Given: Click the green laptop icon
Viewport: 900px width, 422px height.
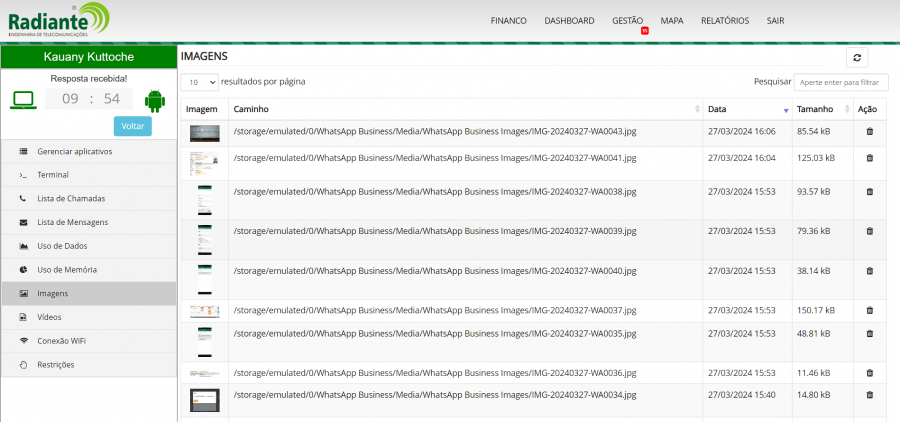Looking at the screenshot, I should click(24, 99).
